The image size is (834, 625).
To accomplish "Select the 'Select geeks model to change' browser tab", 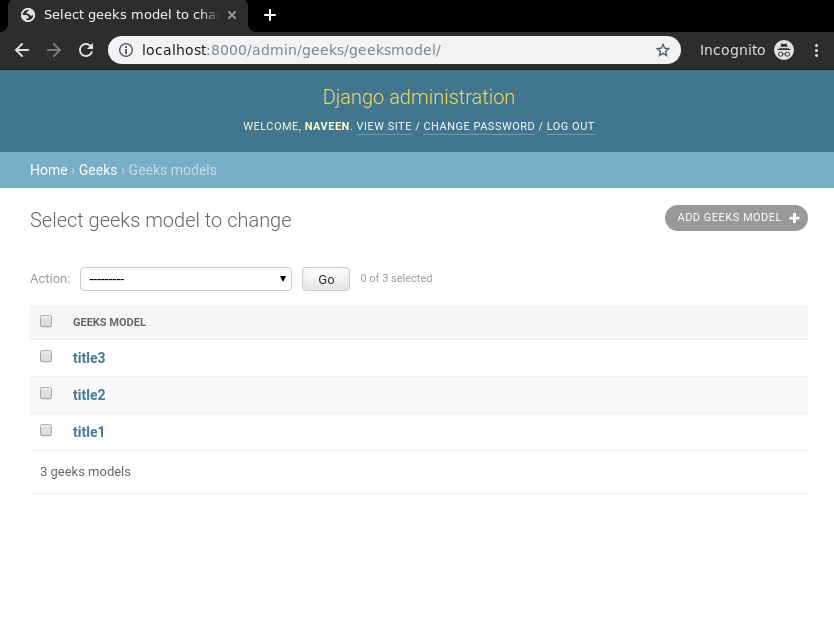I will point(128,15).
